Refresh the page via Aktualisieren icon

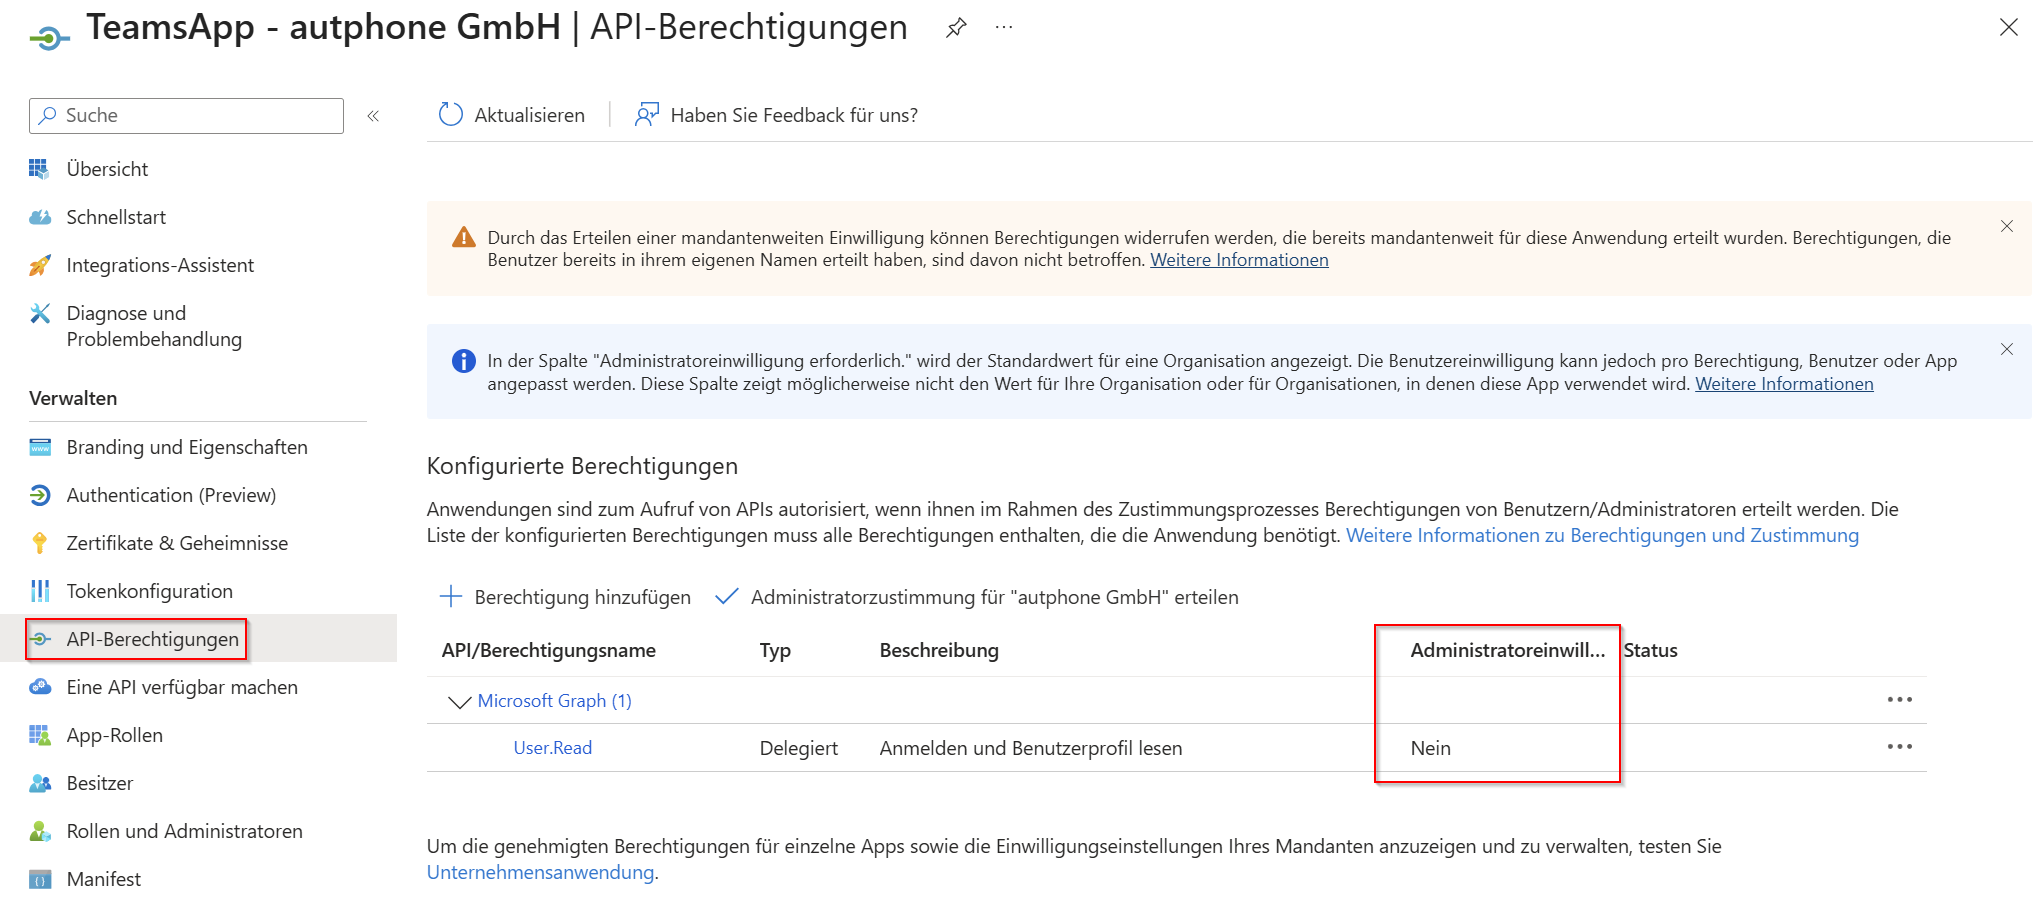coord(449,114)
